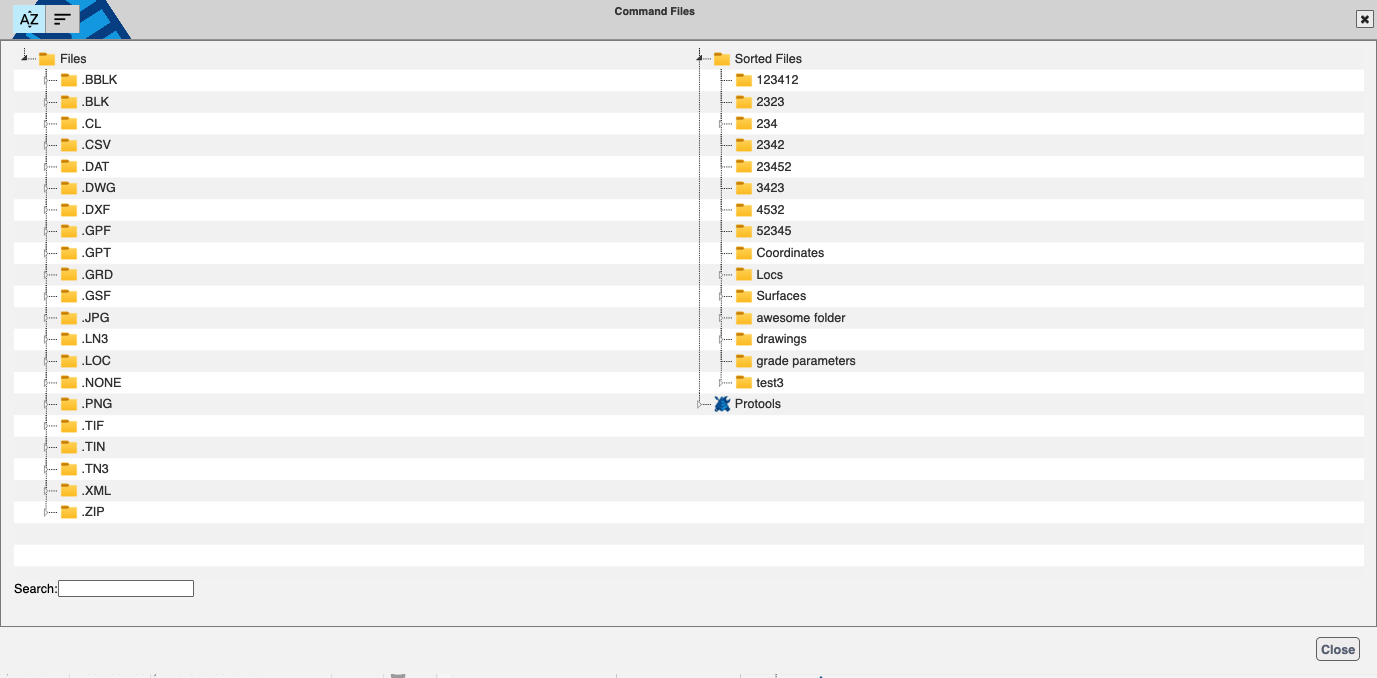1377x678 pixels.
Task: Click the .GPF folder icon
Action: 69,231
